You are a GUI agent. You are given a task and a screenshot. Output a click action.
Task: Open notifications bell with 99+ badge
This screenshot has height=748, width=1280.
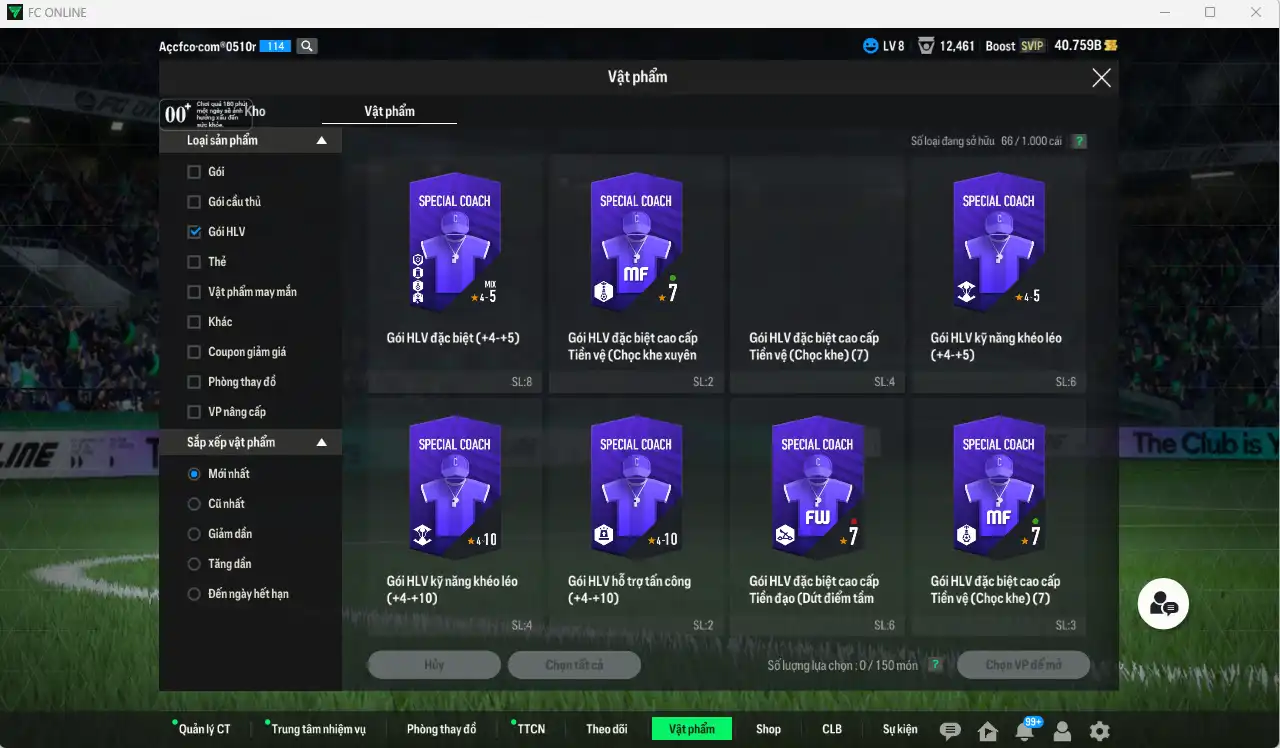(x=1025, y=731)
